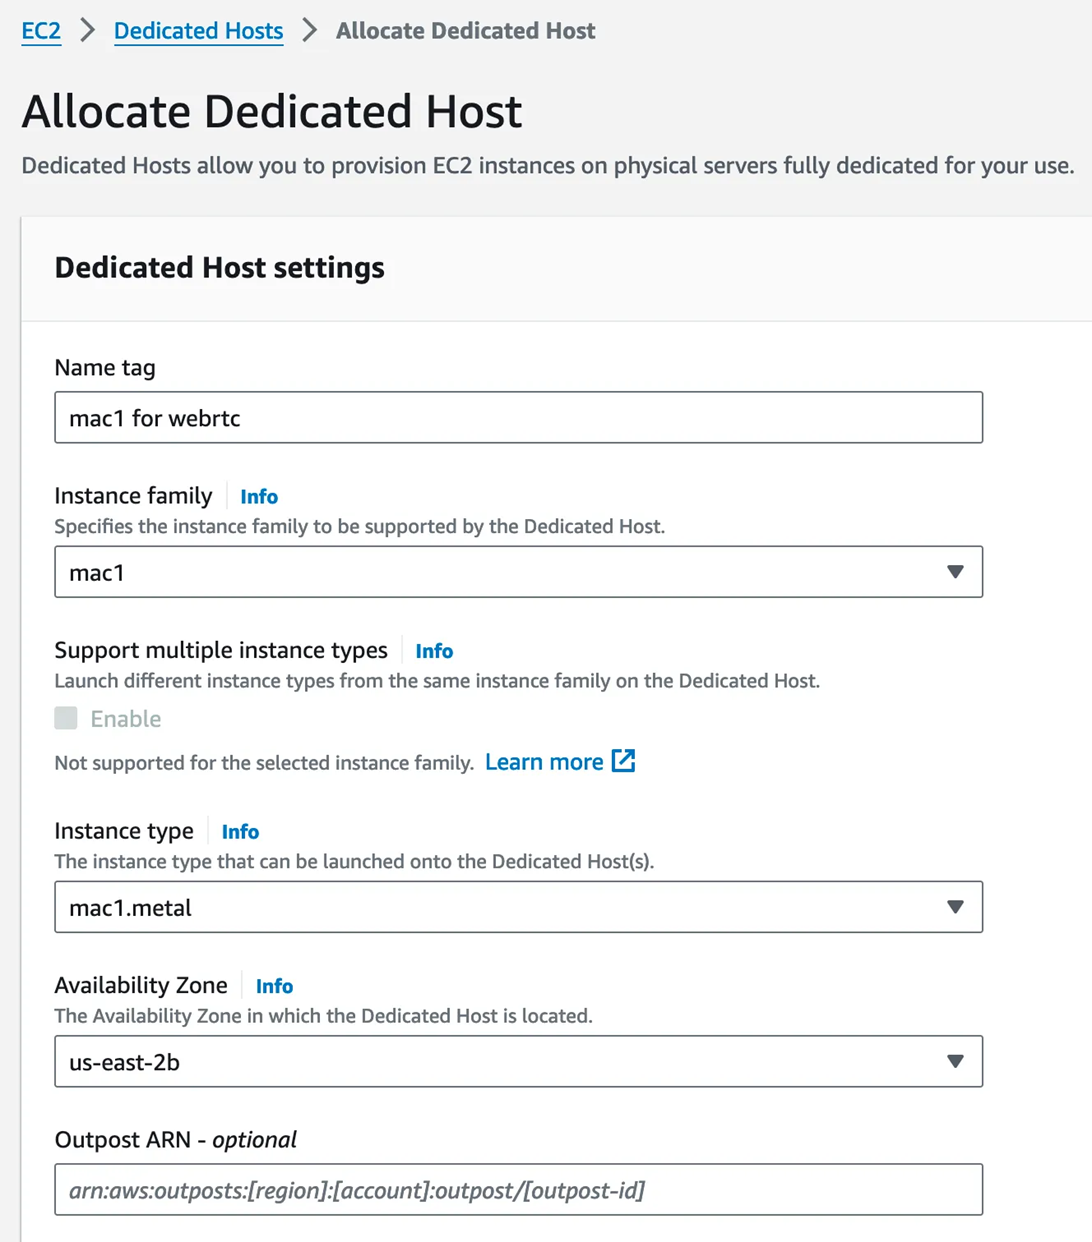Open Instance family info link
1092x1242 pixels.
coord(259,497)
